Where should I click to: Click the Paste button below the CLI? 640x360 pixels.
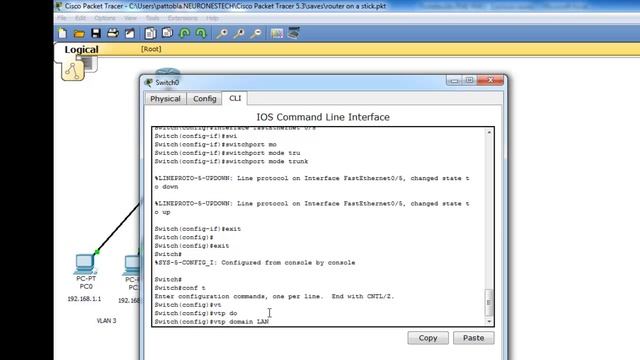click(x=473, y=338)
